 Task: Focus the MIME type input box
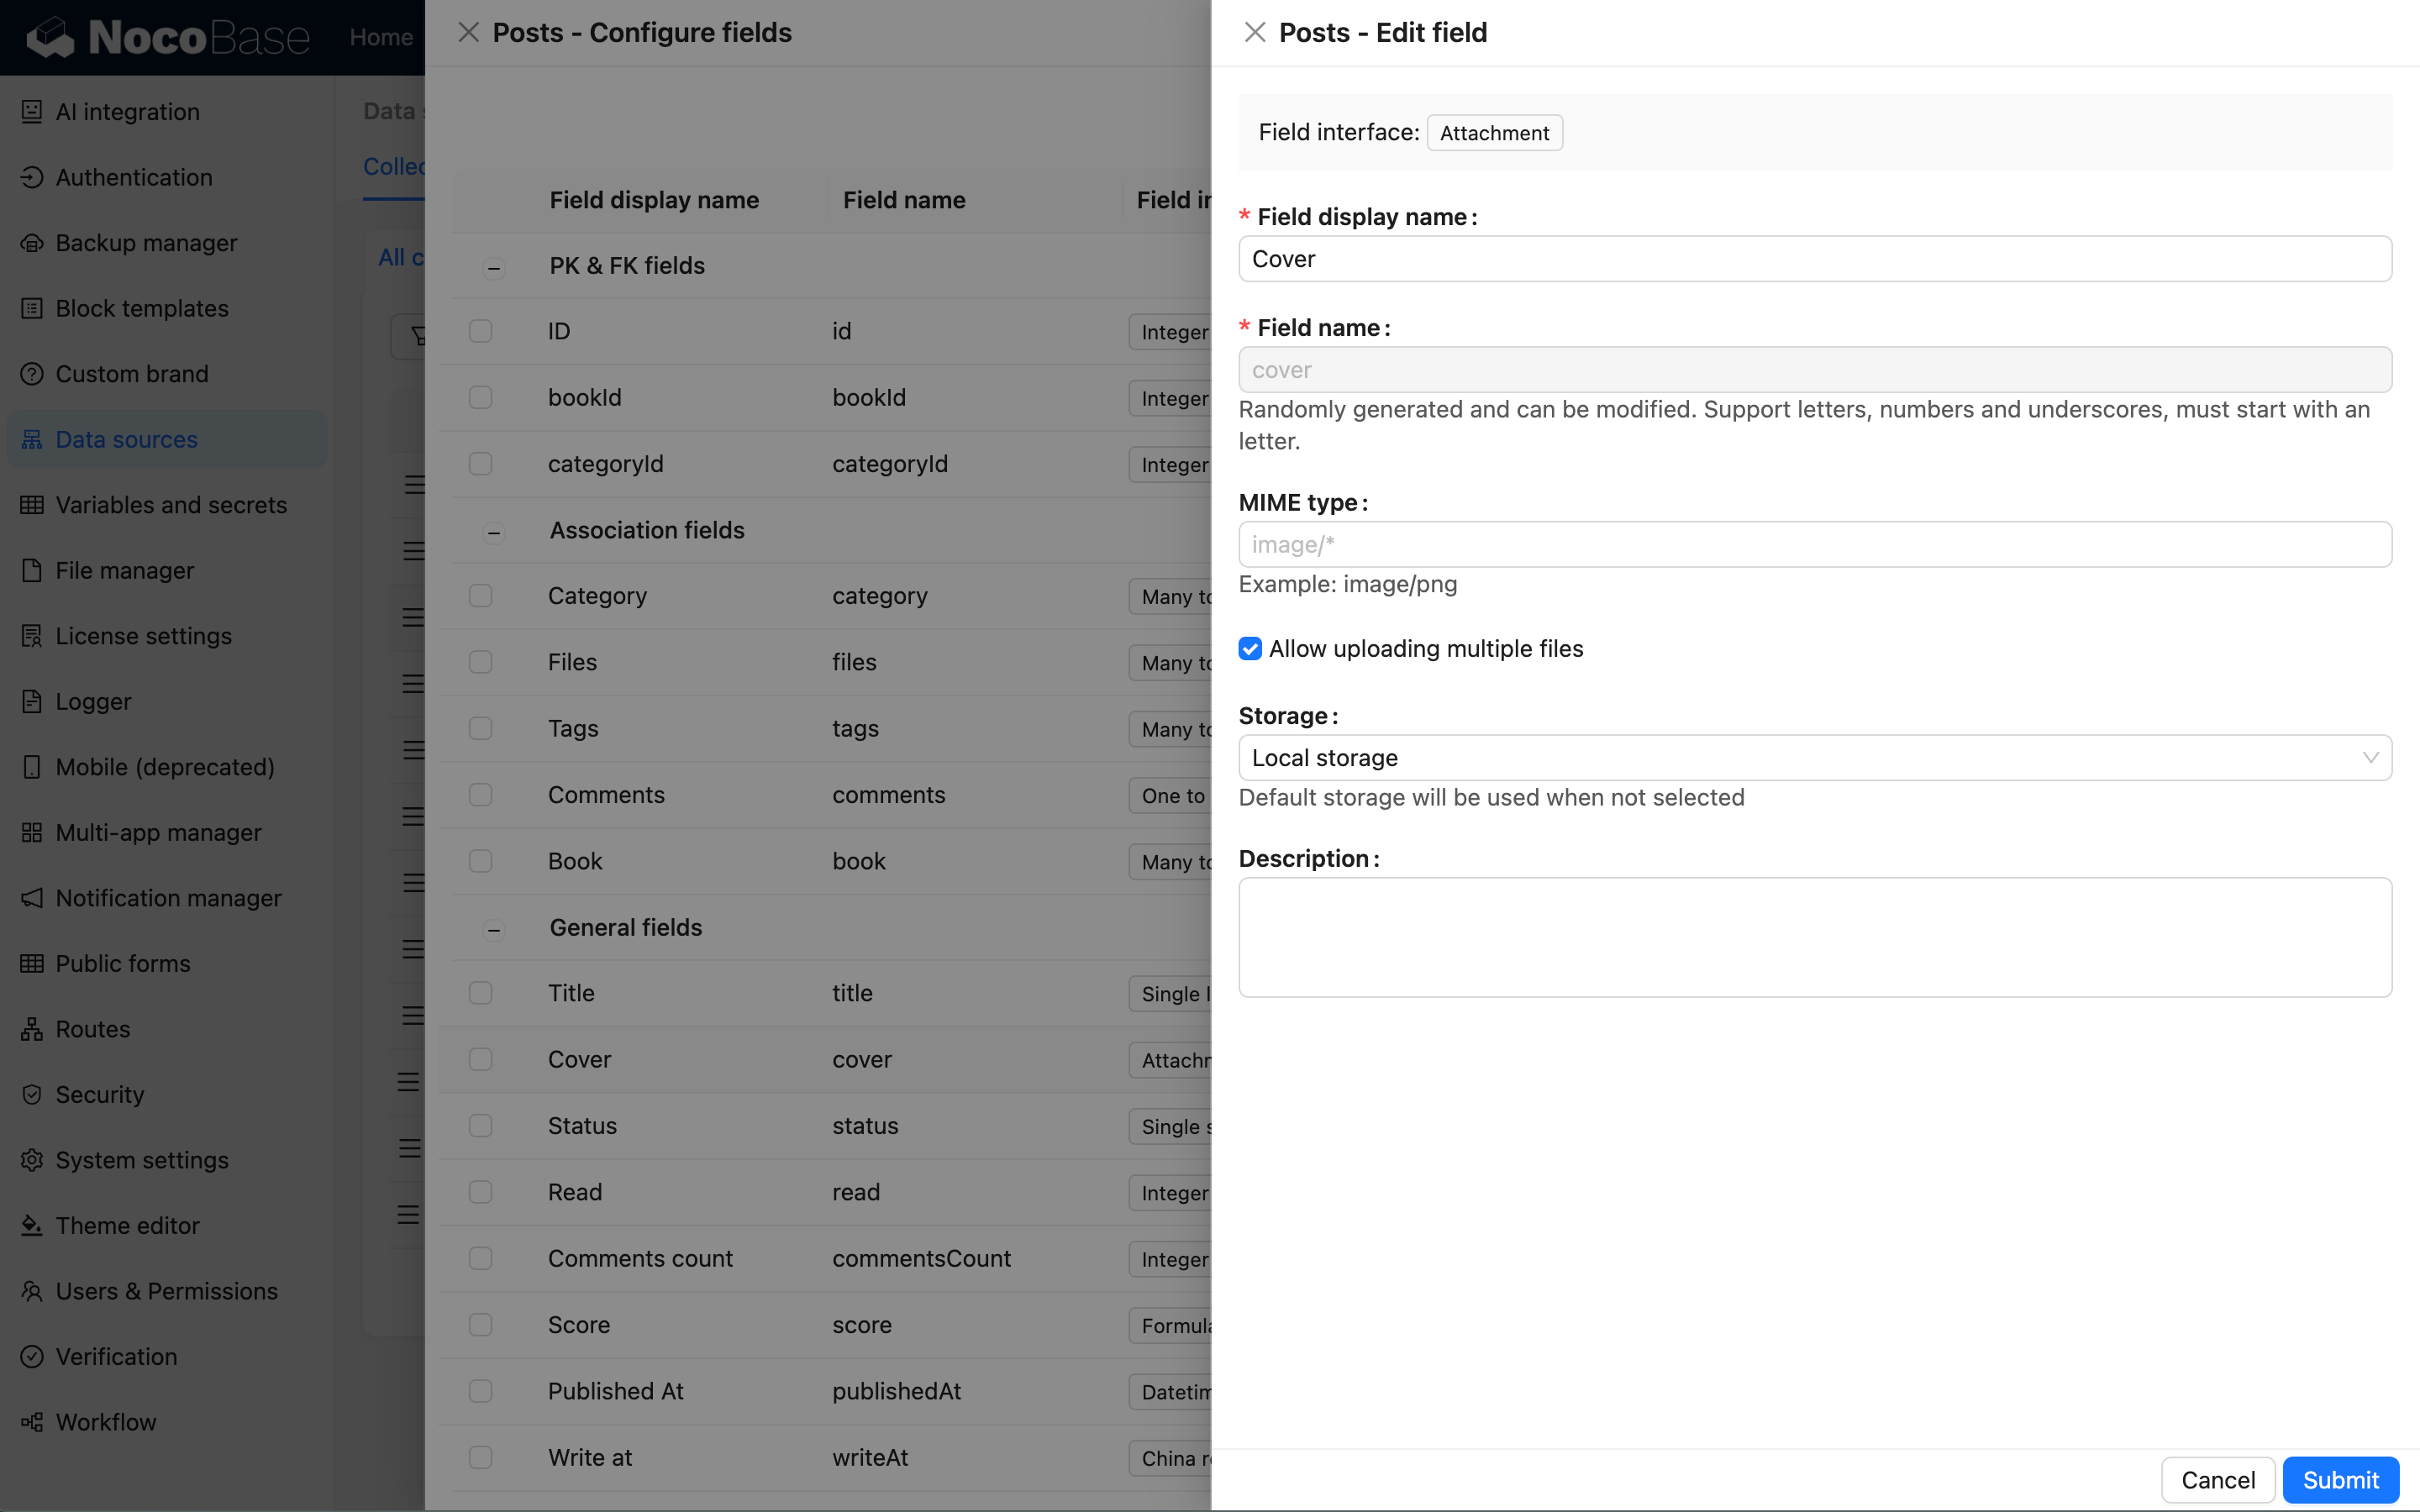point(1814,545)
